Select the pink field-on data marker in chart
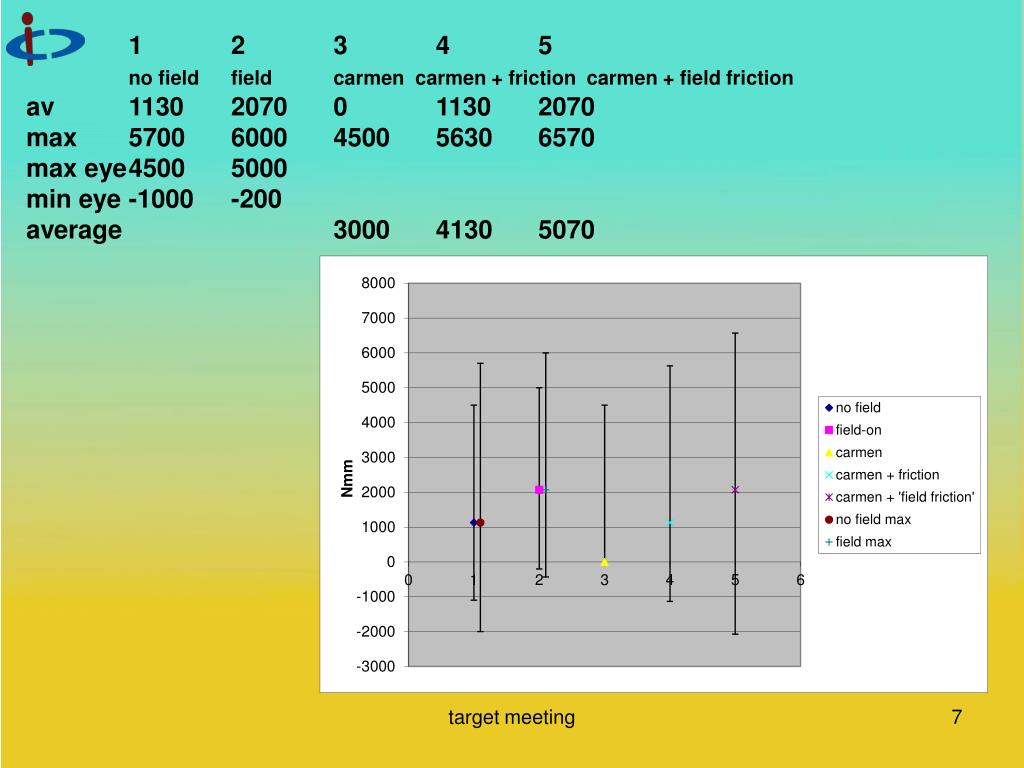The width and height of the screenshot is (1024, 768). click(539, 490)
